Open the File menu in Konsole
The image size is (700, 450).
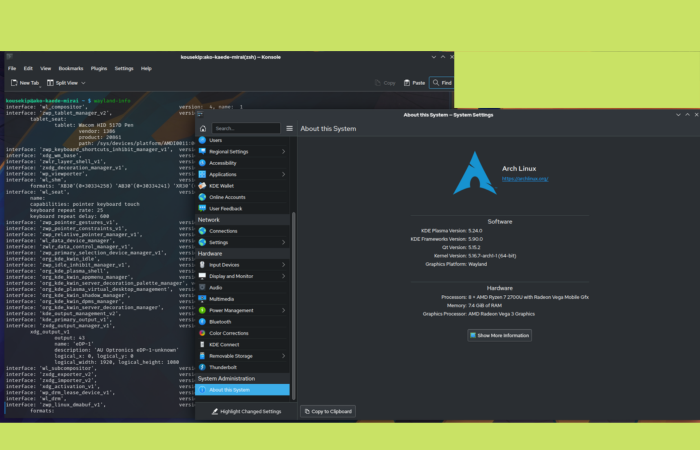pyautogui.click(x=12, y=69)
